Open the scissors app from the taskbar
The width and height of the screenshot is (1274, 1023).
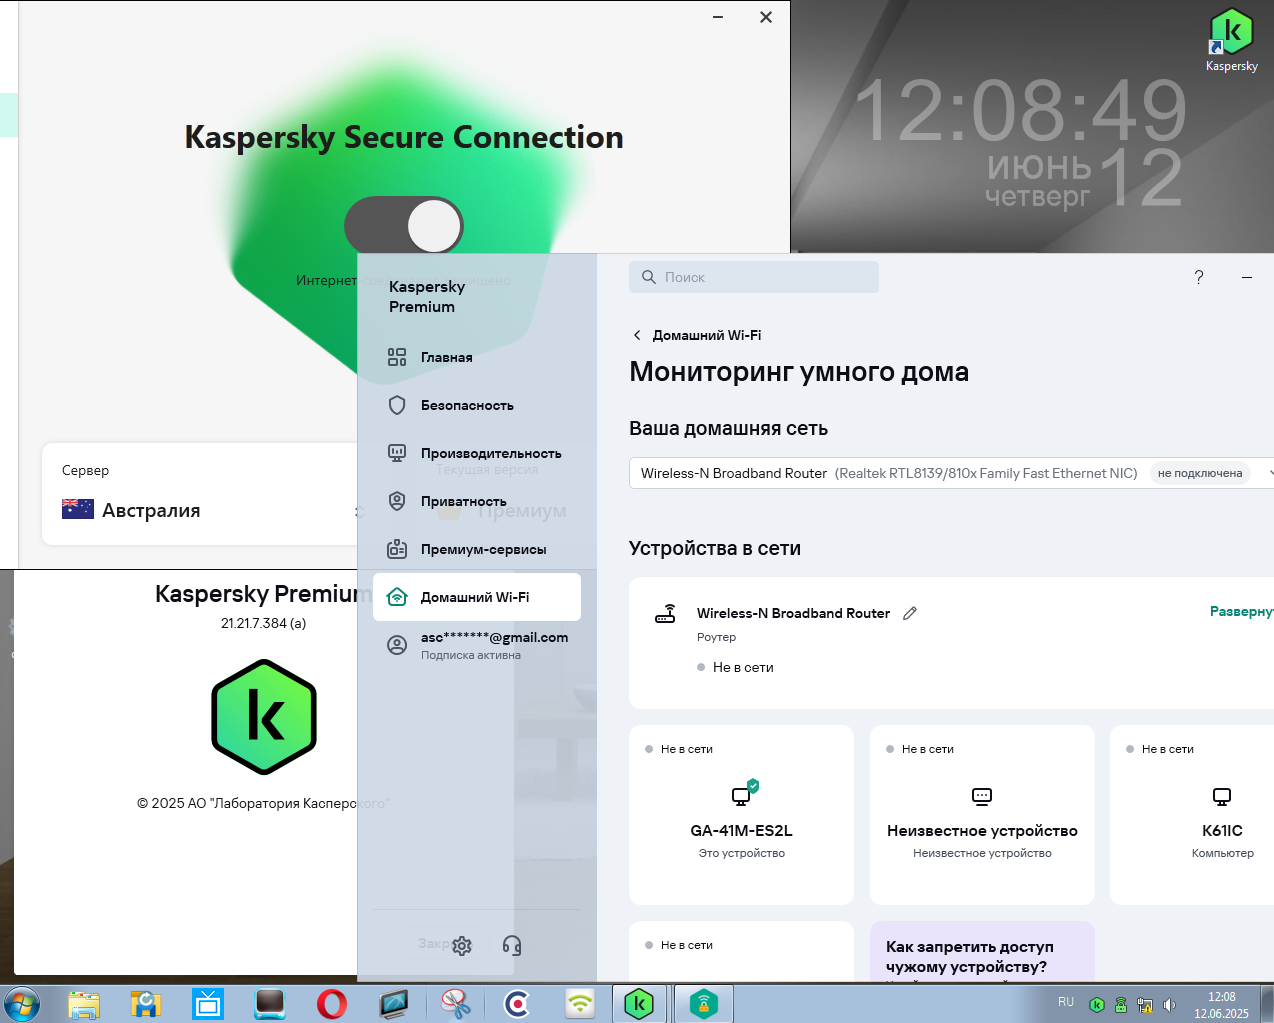(456, 1004)
